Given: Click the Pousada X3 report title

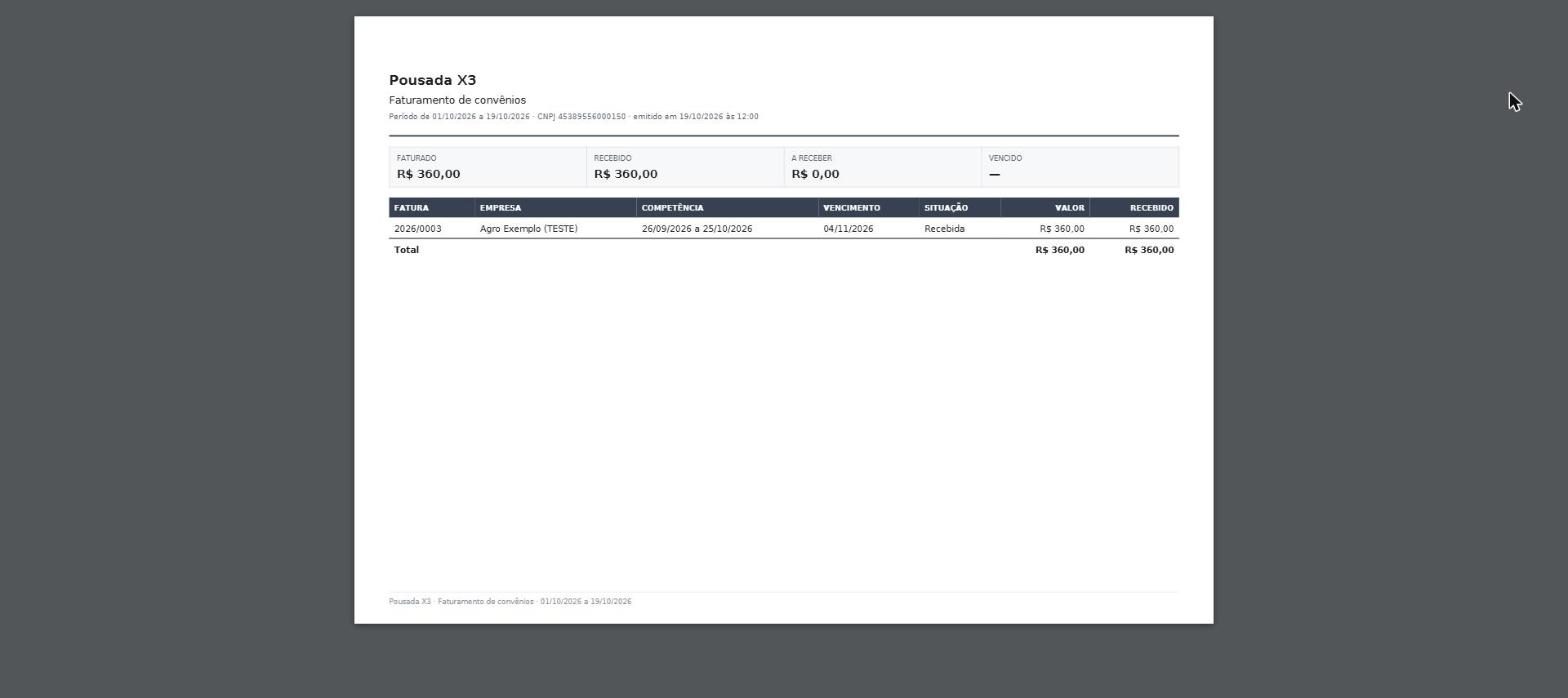Looking at the screenshot, I should coord(432,80).
